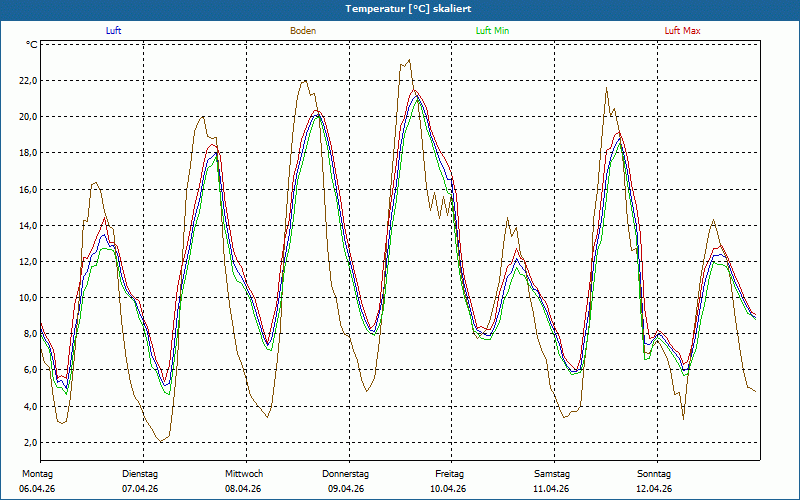Click the 'Mittwoch' day label

(x=244, y=474)
